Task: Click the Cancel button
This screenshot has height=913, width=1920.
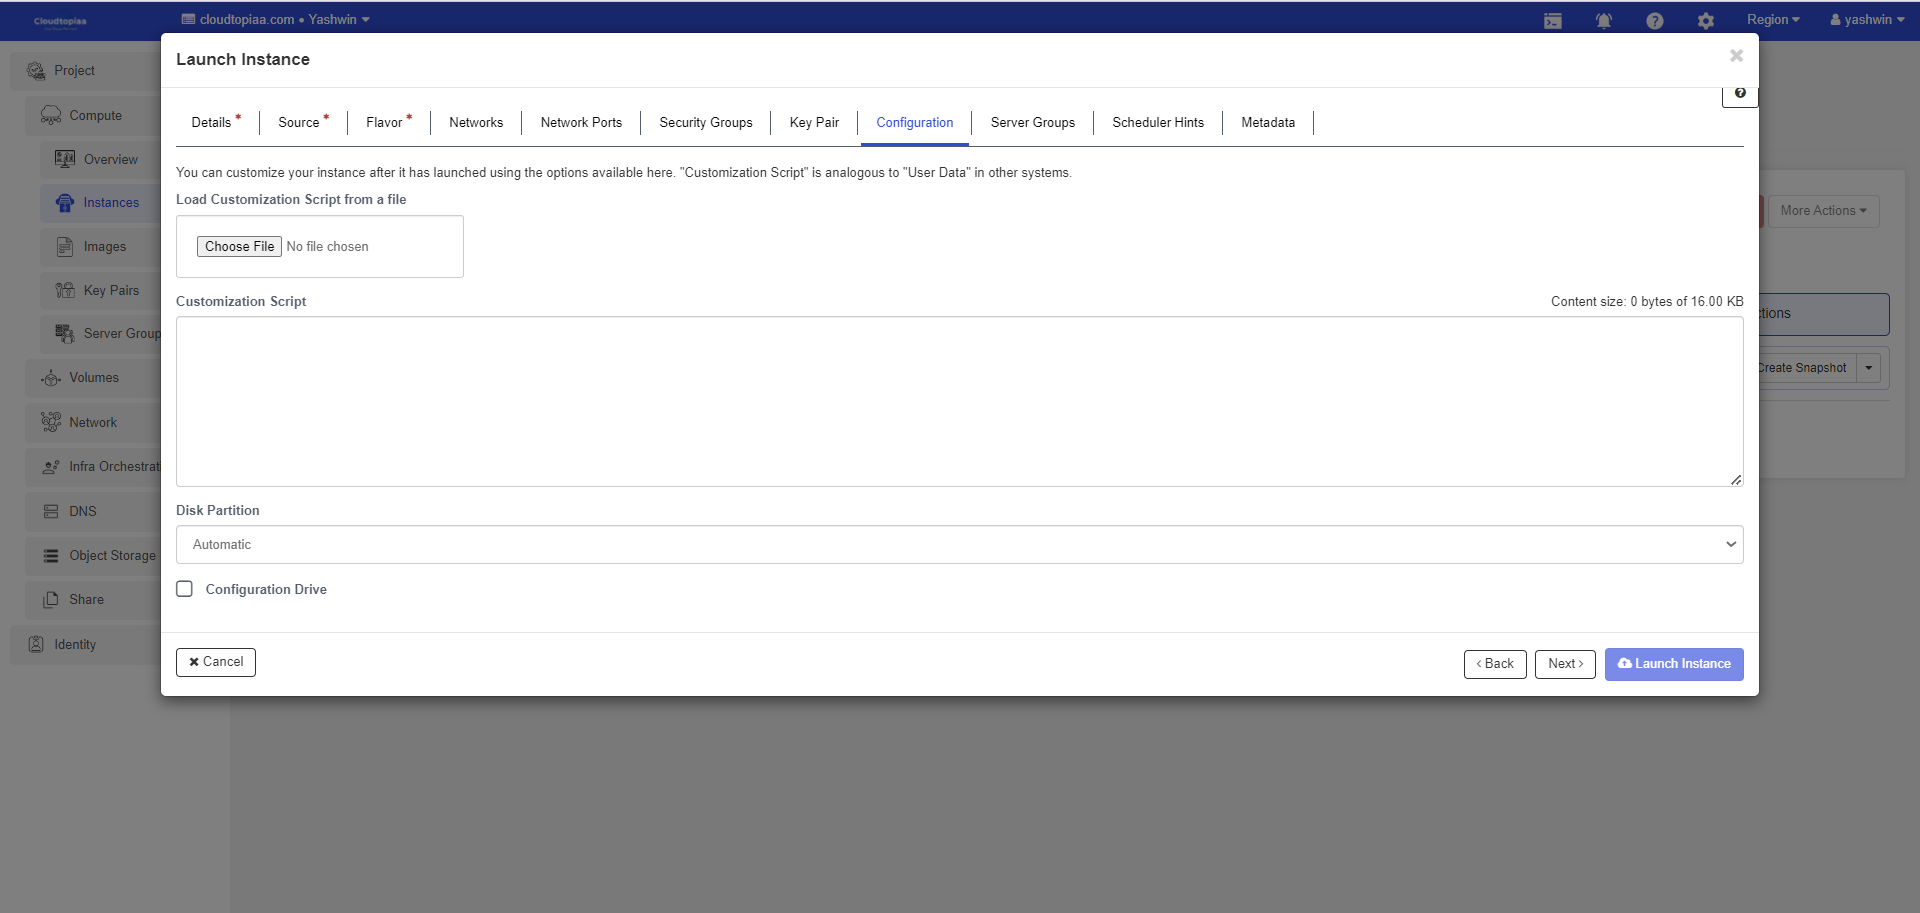Action: coord(216,662)
